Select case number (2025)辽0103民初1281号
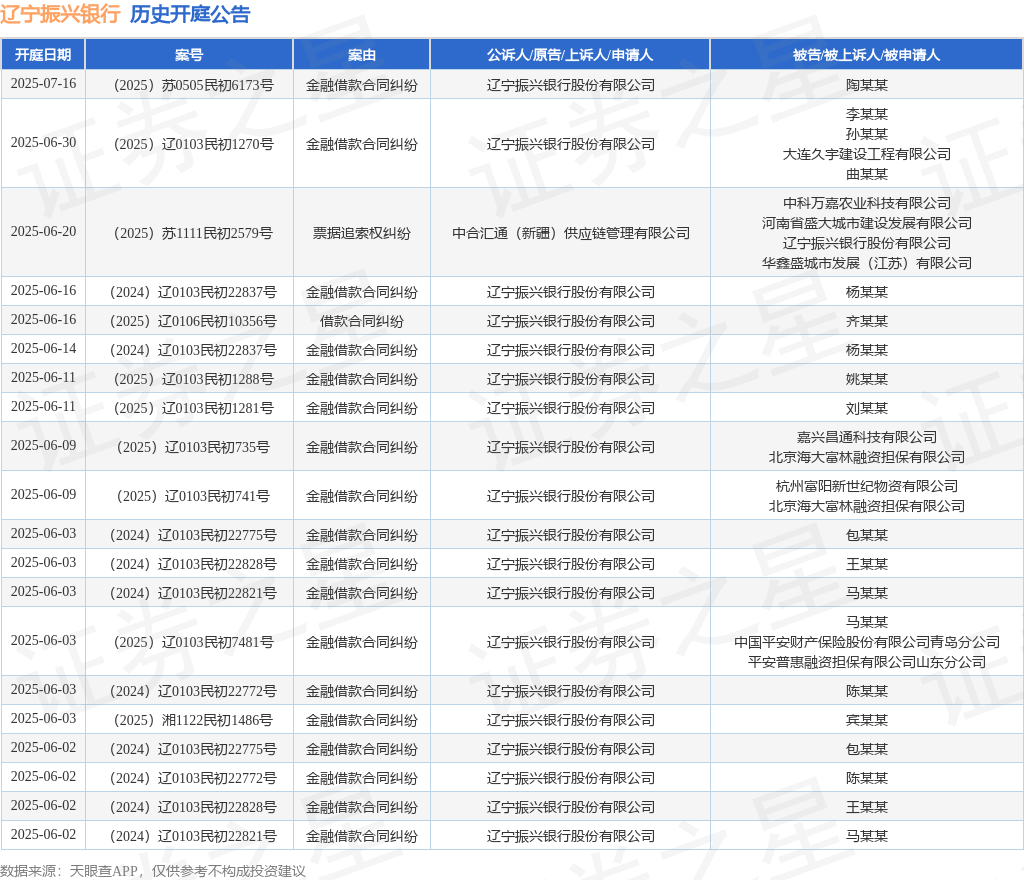Image resolution: width=1024 pixels, height=880 pixels. coord(193,409)
